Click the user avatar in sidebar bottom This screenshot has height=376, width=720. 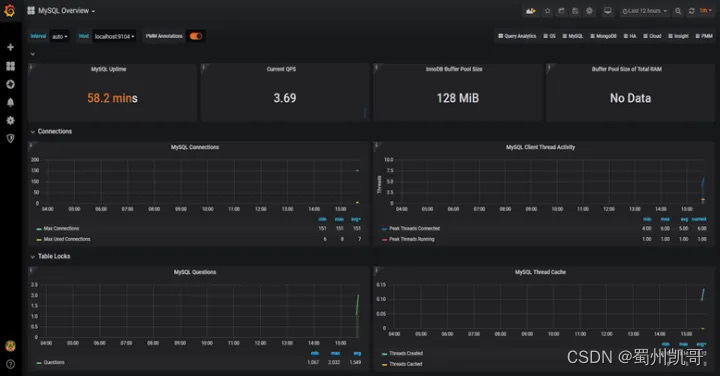pos(10,346)
